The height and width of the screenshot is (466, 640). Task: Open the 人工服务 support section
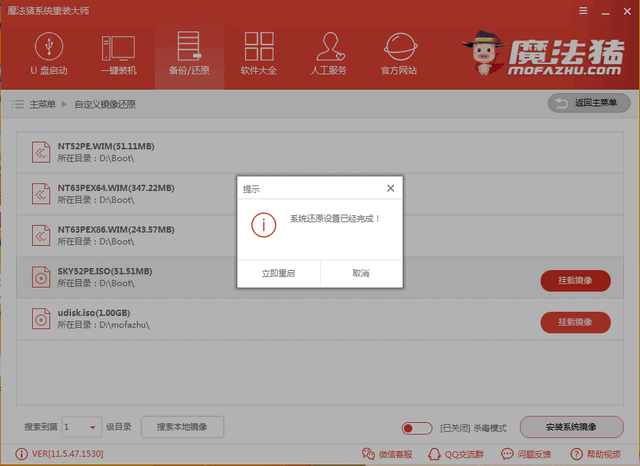pyautogui.click(x=329, y=53)
